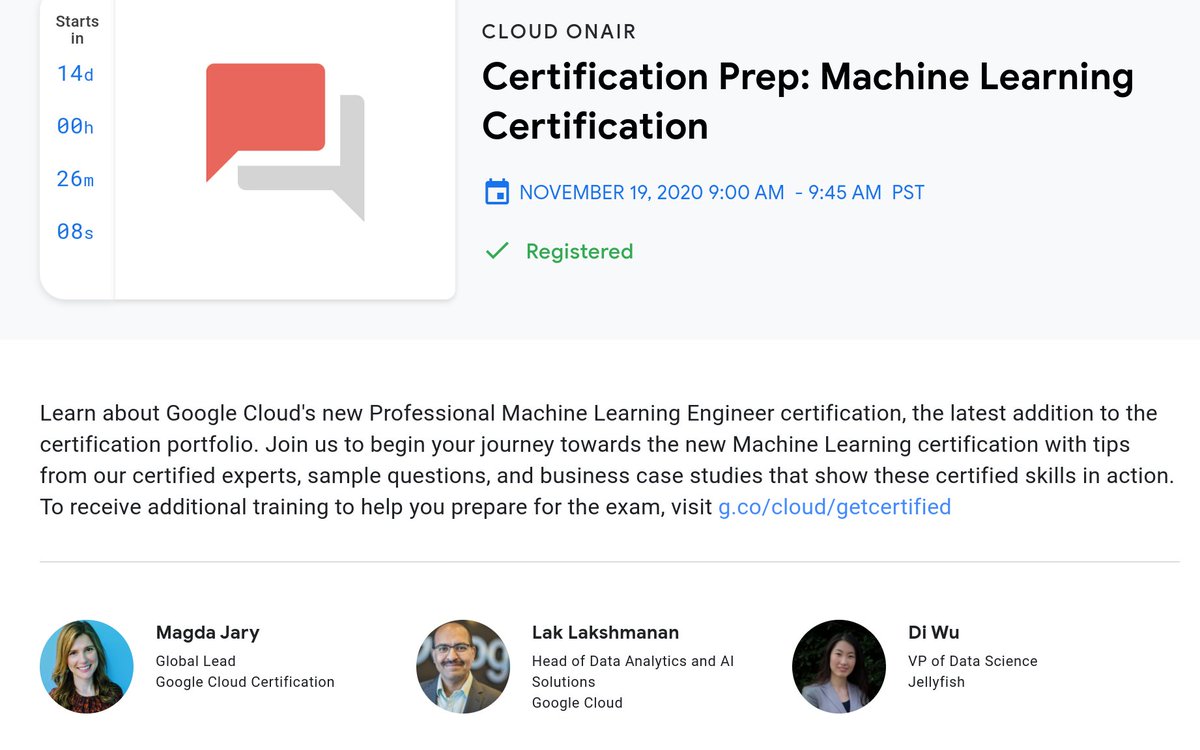Screen dimensions: 1200x750
Task: Click Google Cloud Certification under Magda Jary
Action: [245, 682]
